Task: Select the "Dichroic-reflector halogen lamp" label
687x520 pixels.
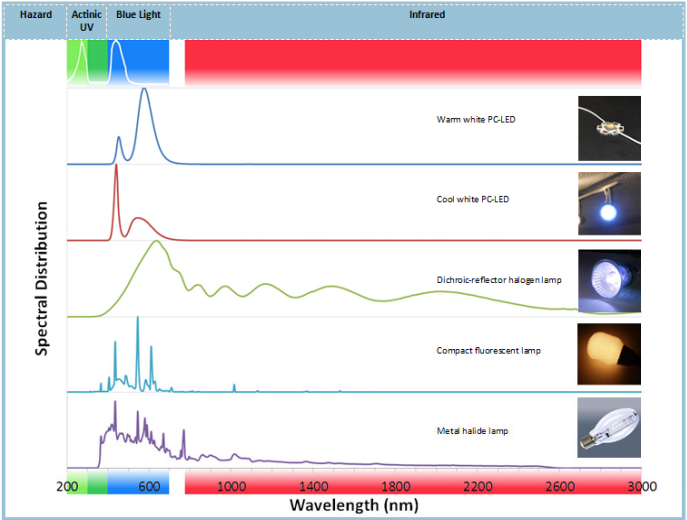Action: (499, 280)
